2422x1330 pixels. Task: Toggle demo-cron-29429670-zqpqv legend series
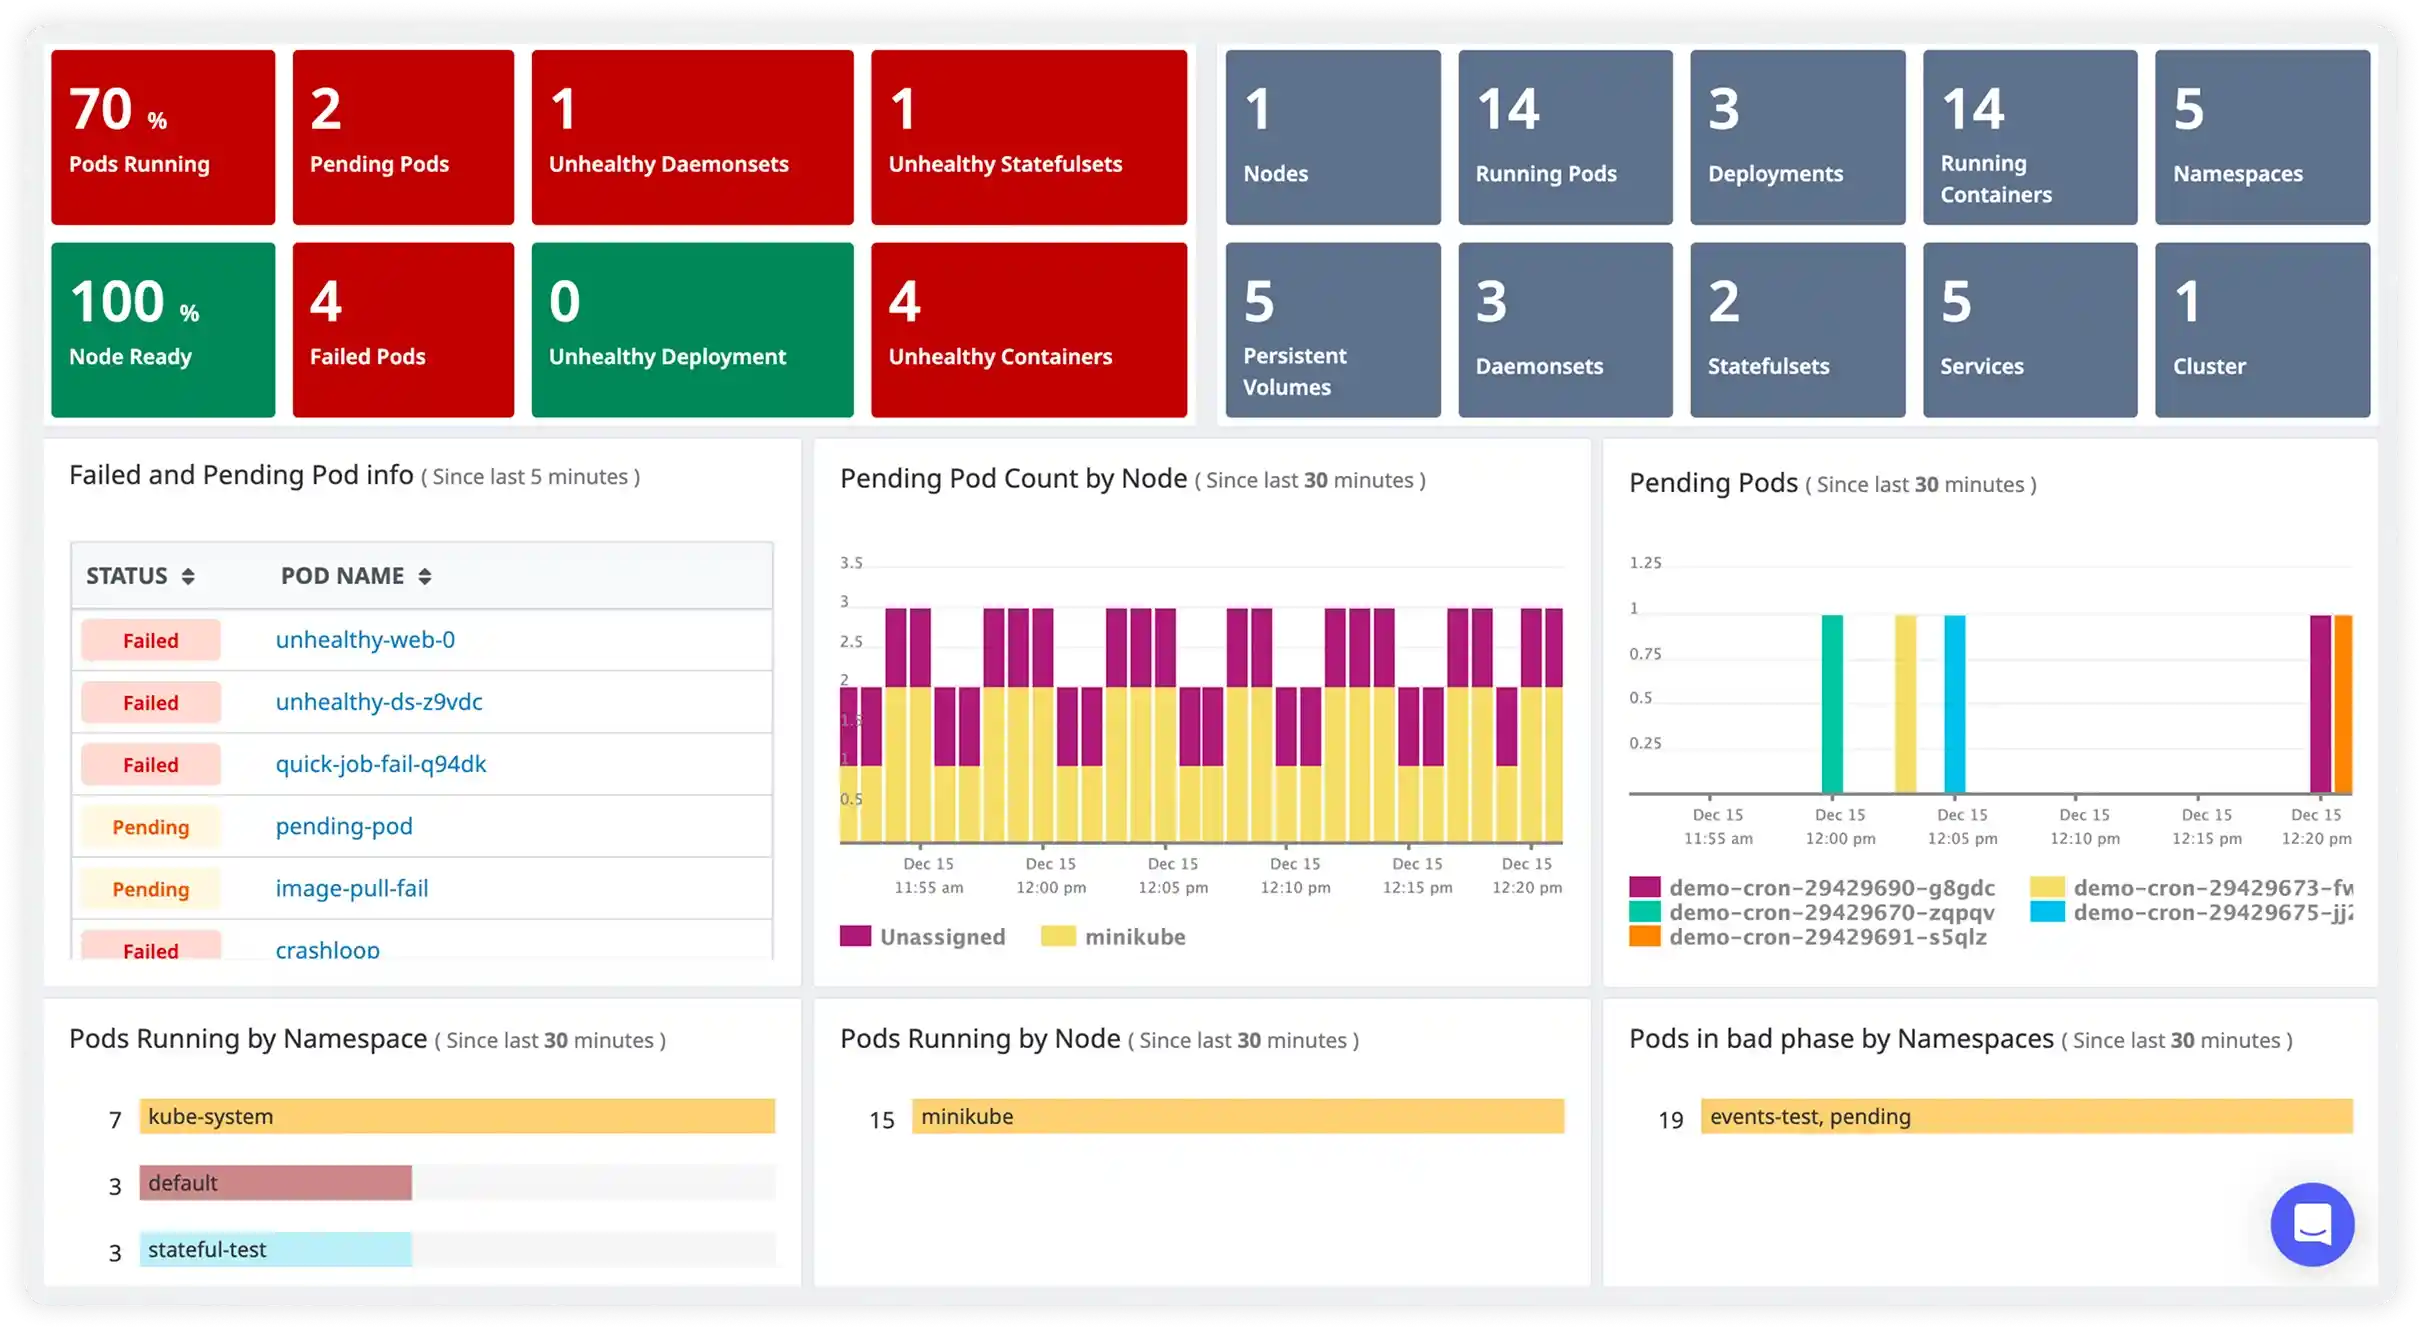tap(1831, 912)
